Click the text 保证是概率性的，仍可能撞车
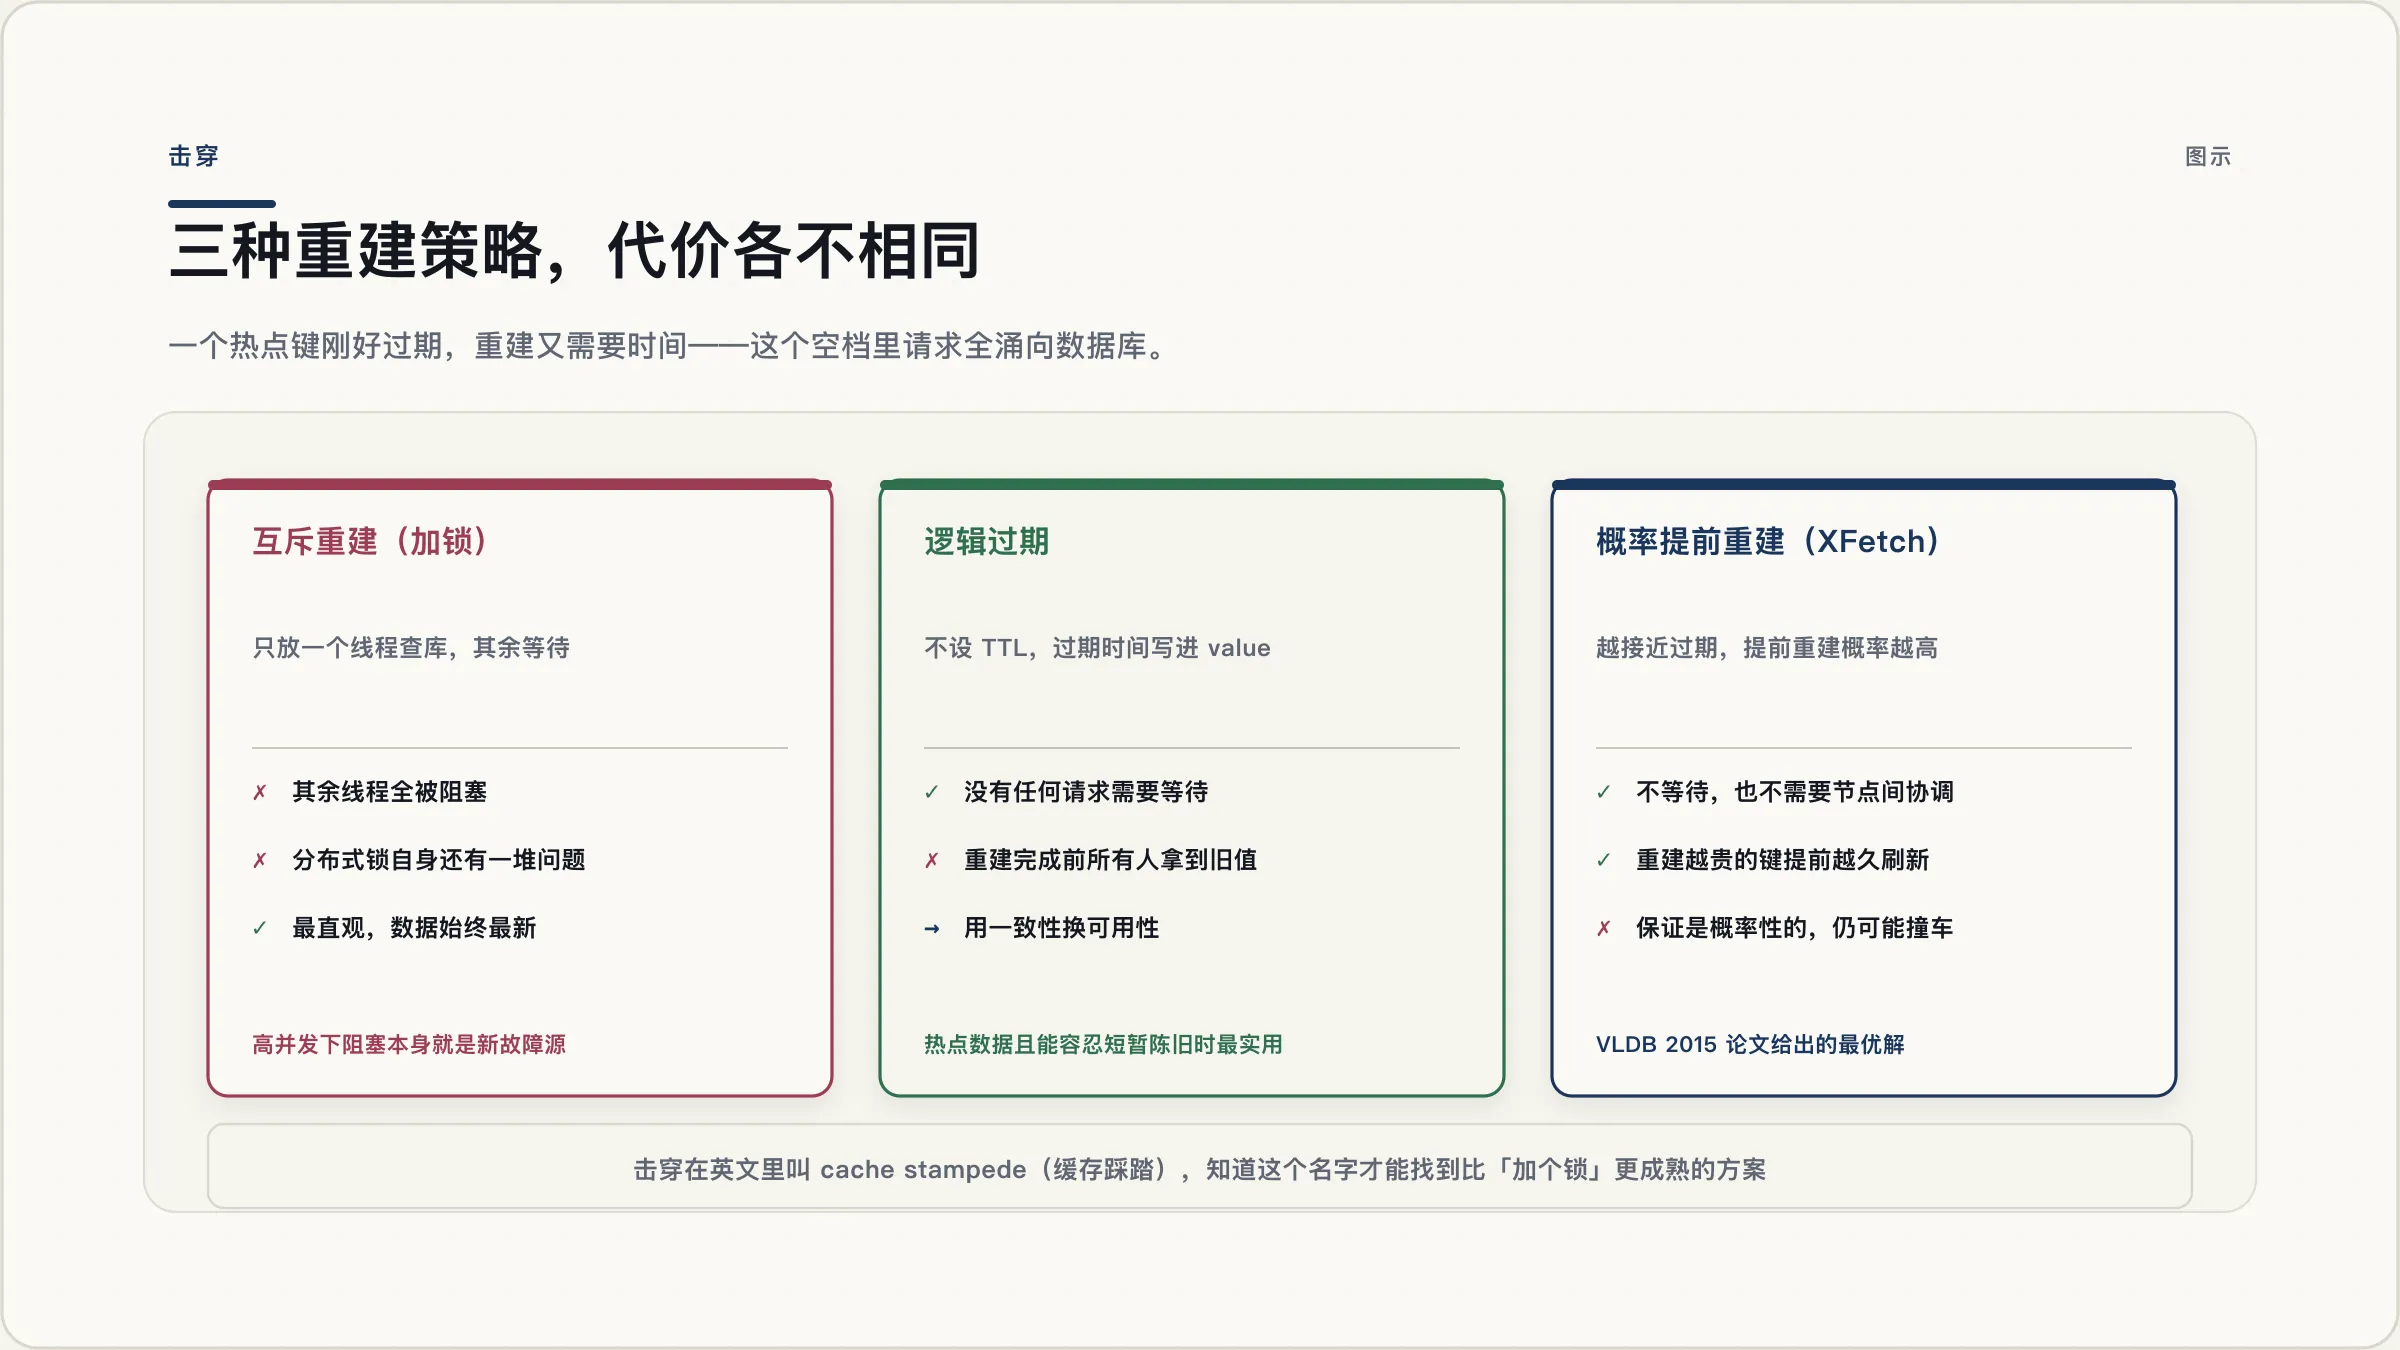The height and width of the screenshot is (1350, 2400). (1795, 928)
